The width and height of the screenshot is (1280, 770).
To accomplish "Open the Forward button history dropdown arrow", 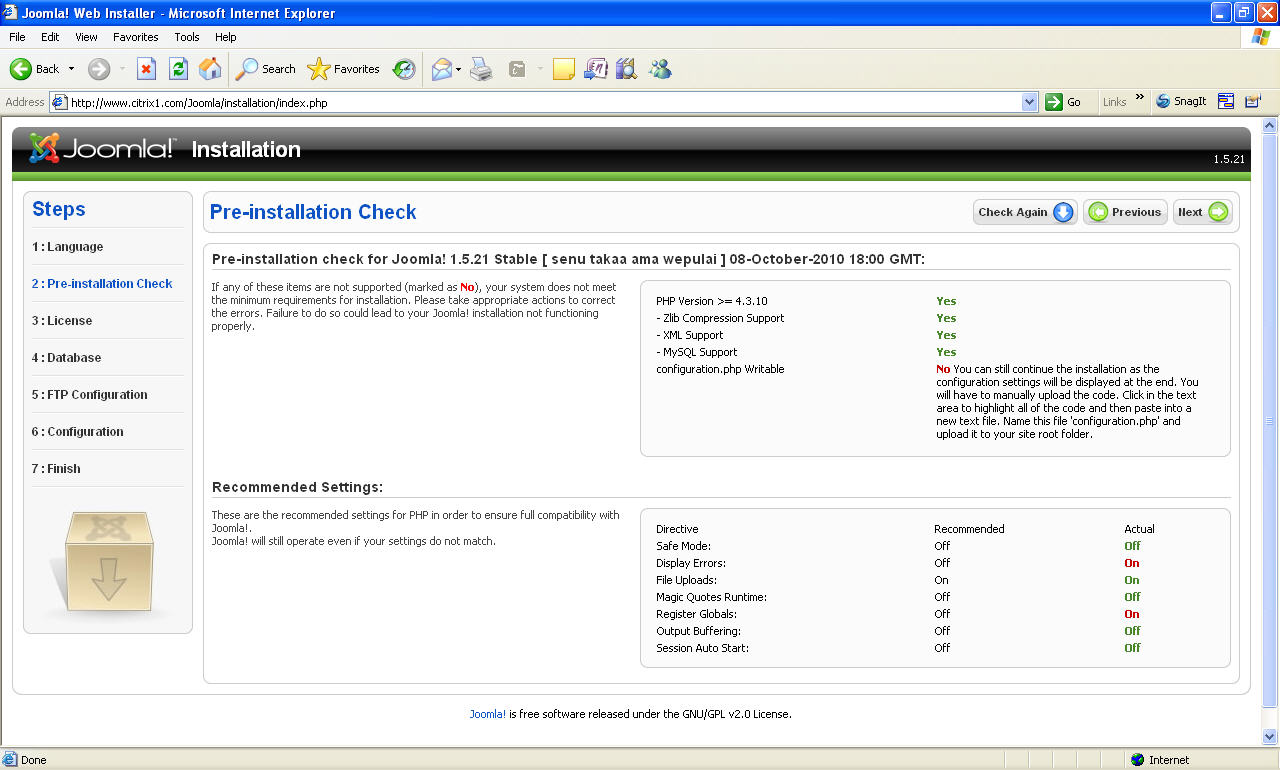I will [x=122, y=69].
